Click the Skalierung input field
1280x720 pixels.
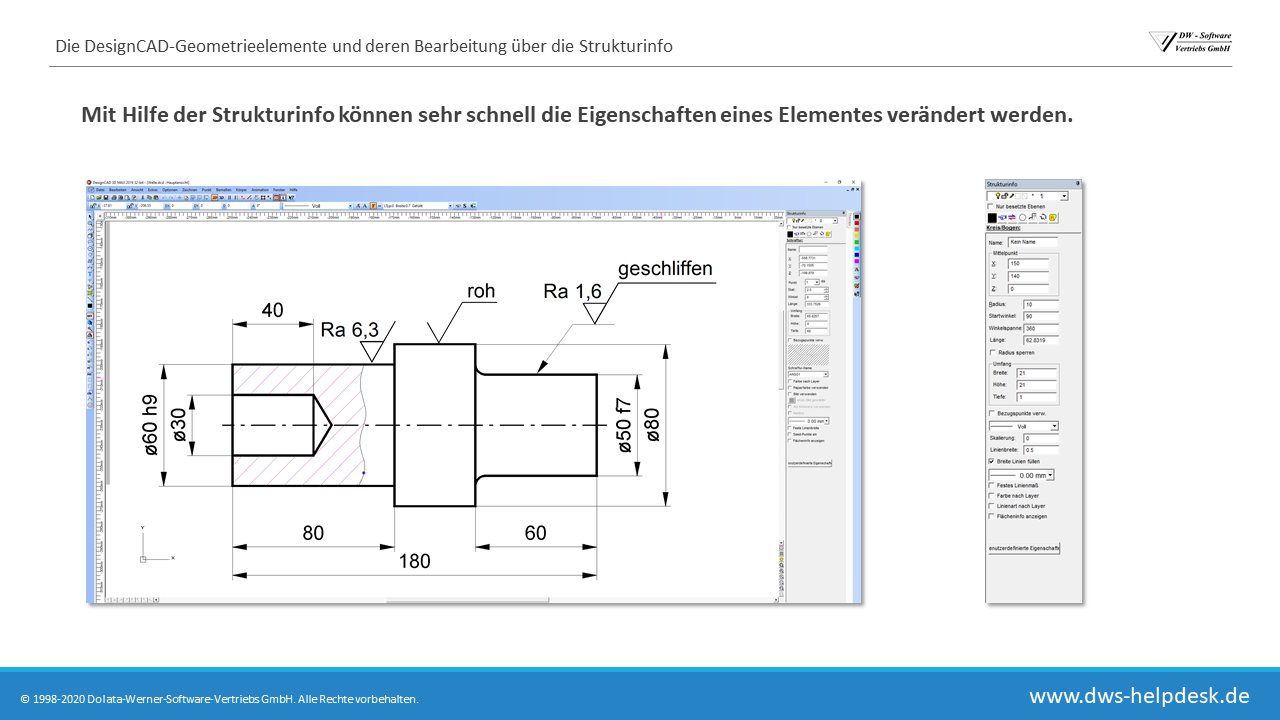tap(1041, 438)
